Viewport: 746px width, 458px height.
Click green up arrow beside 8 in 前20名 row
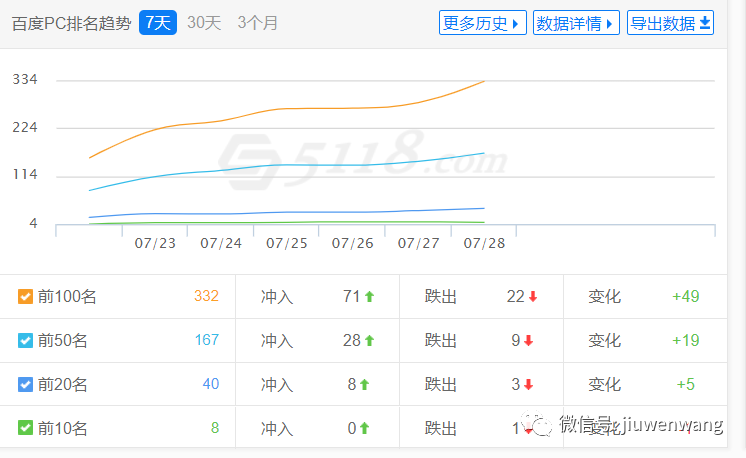click(364, 385)
